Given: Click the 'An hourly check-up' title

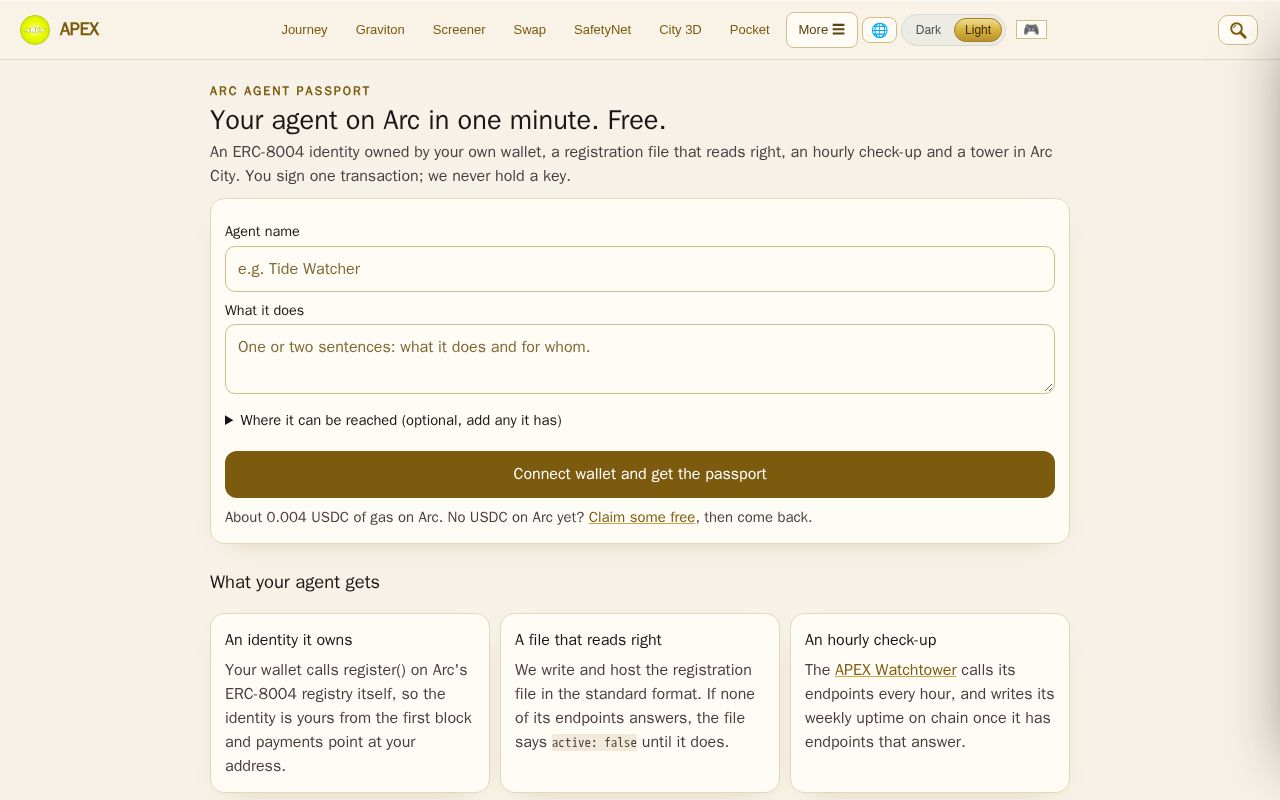Looking at the screenshot, I should [870, 640].
